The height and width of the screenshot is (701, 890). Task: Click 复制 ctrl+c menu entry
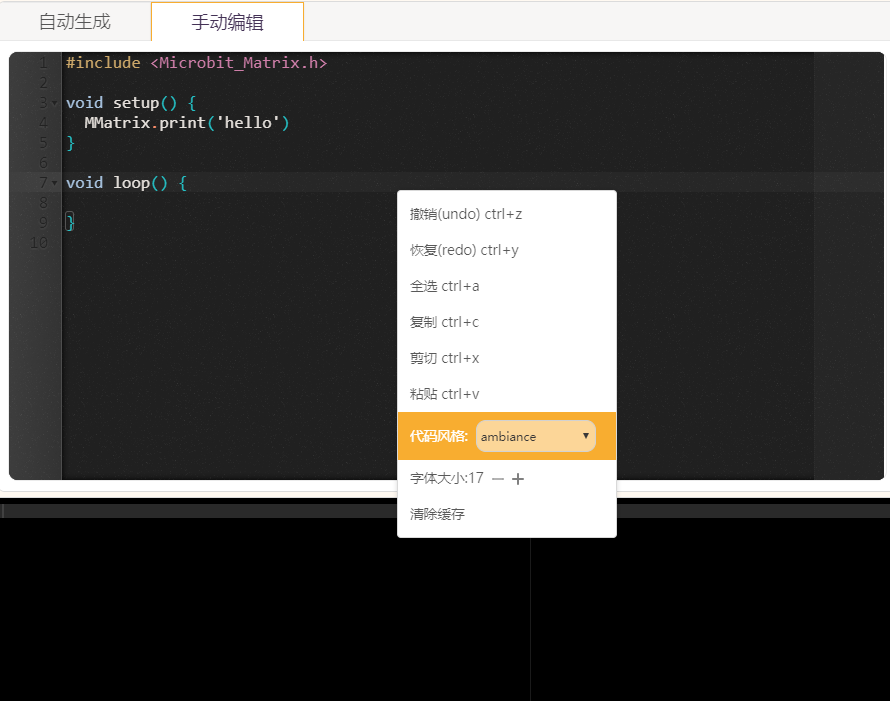pyautogui.click(x=506, y=322)
